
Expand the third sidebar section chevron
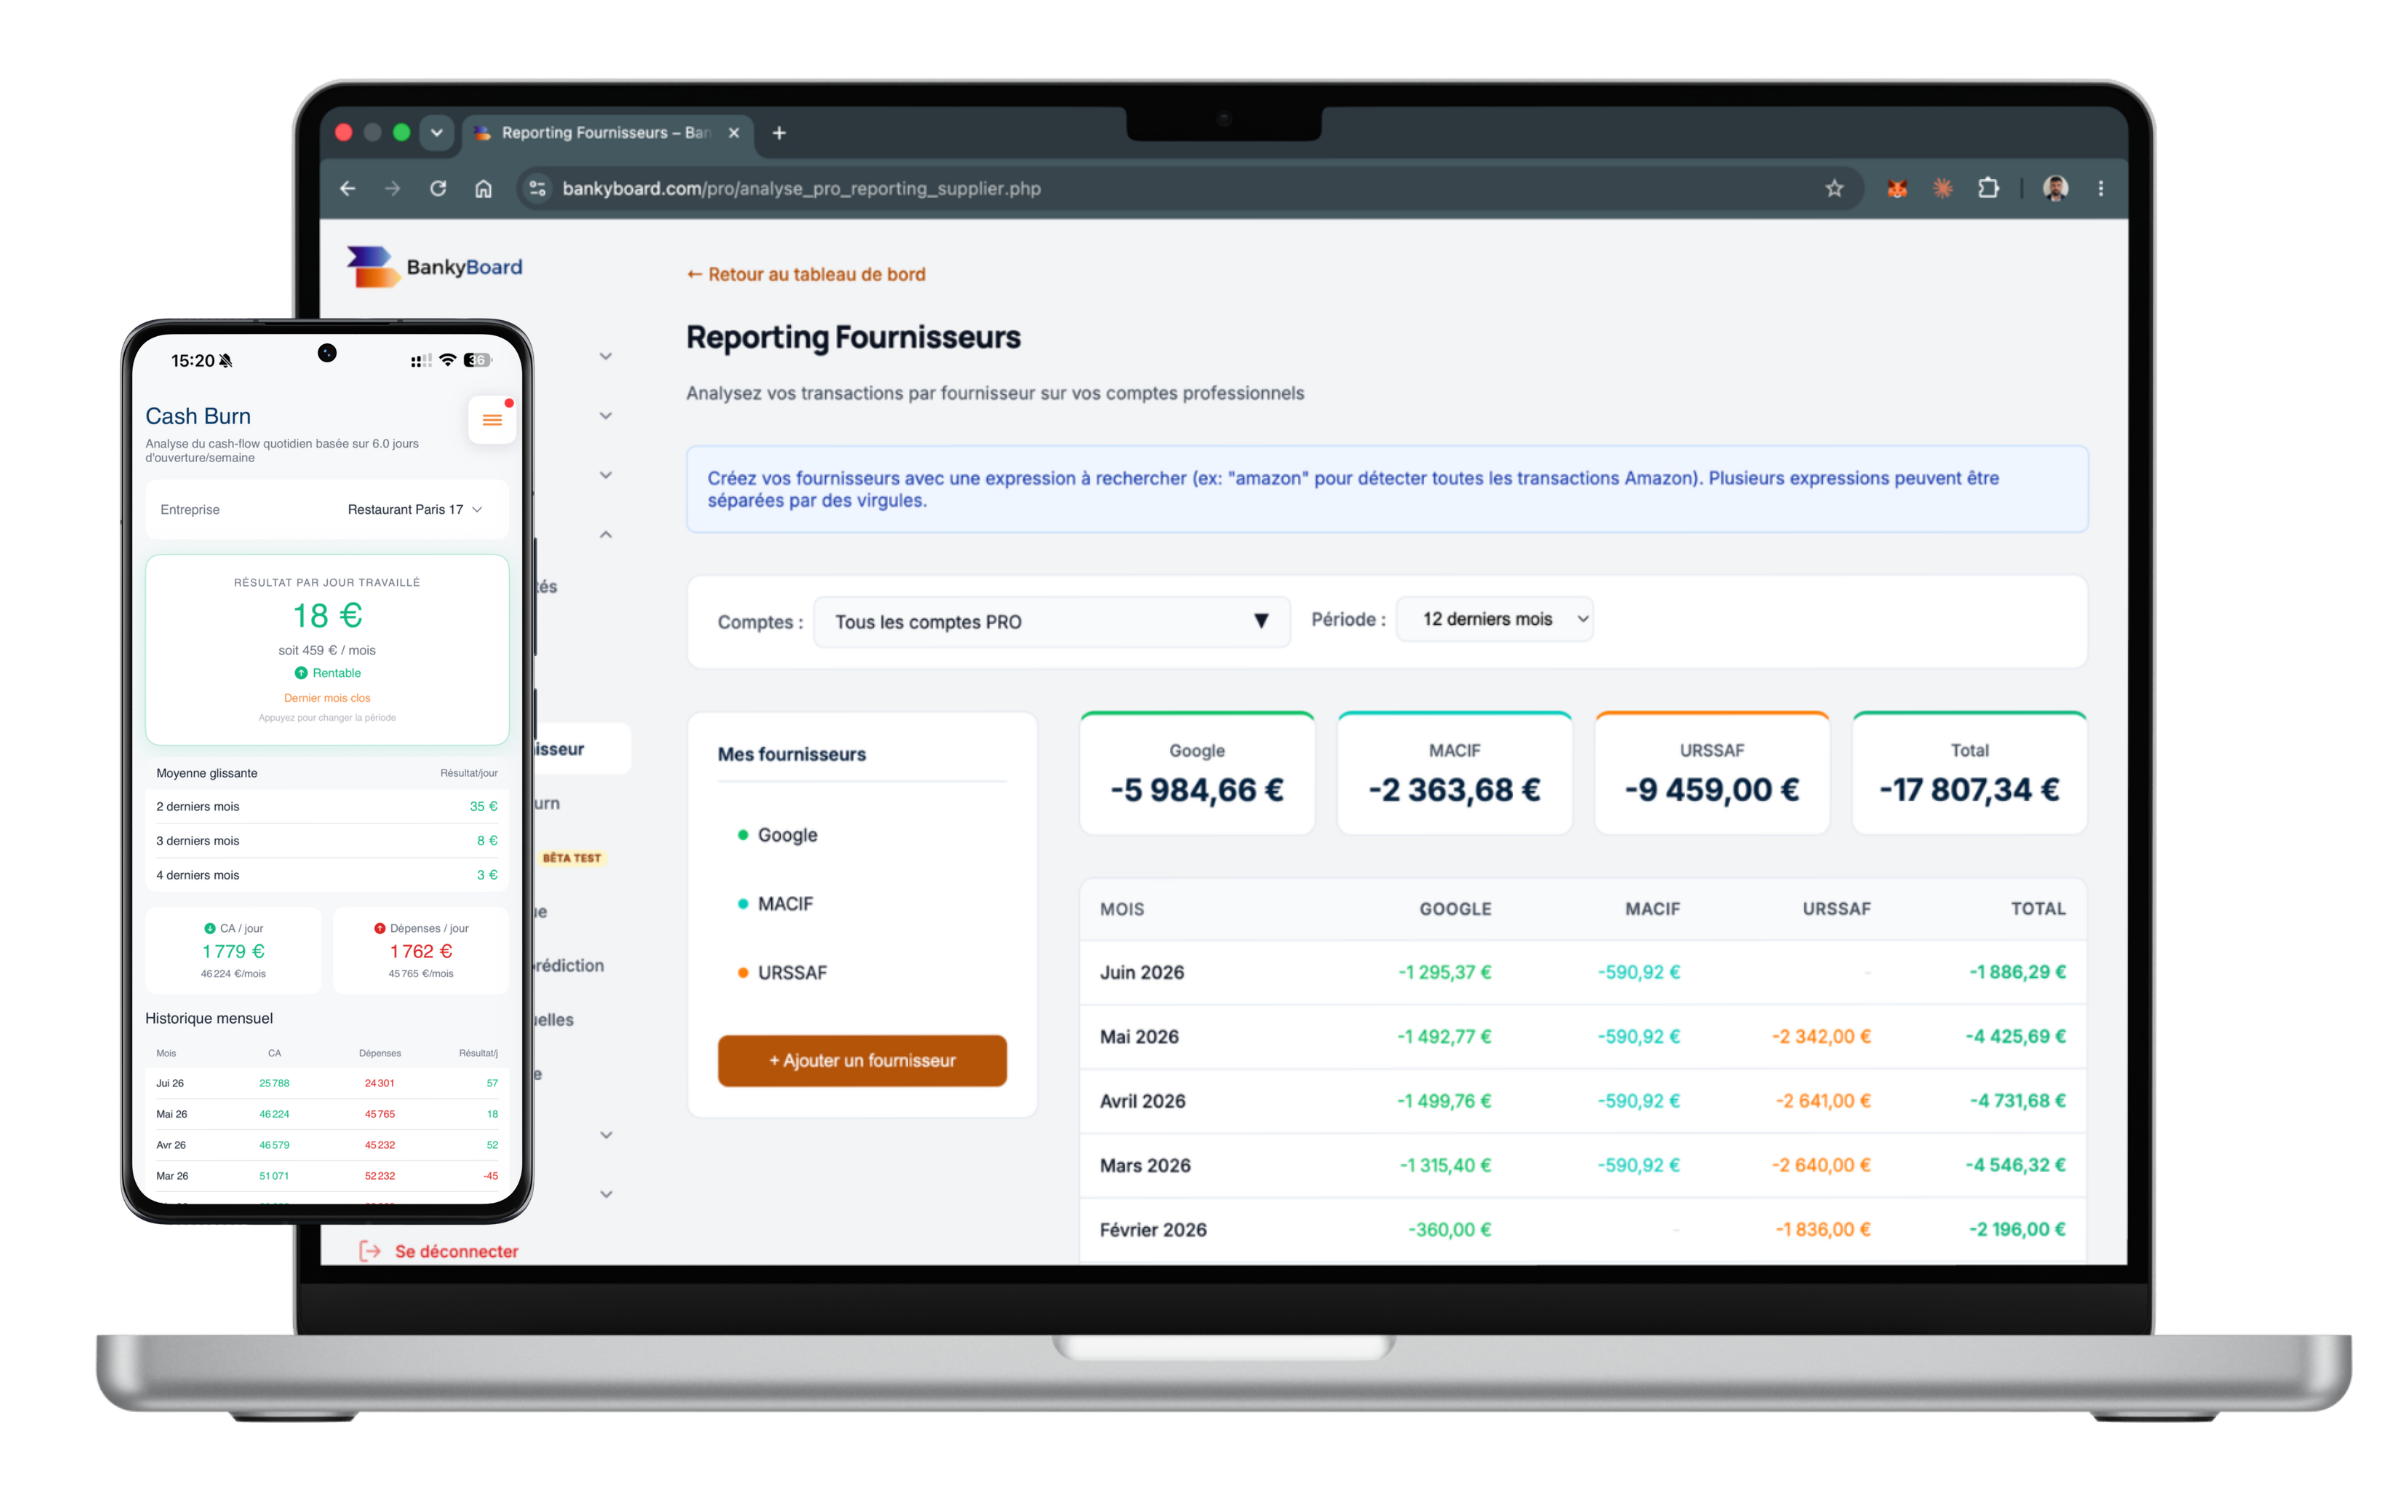point(606,476)
